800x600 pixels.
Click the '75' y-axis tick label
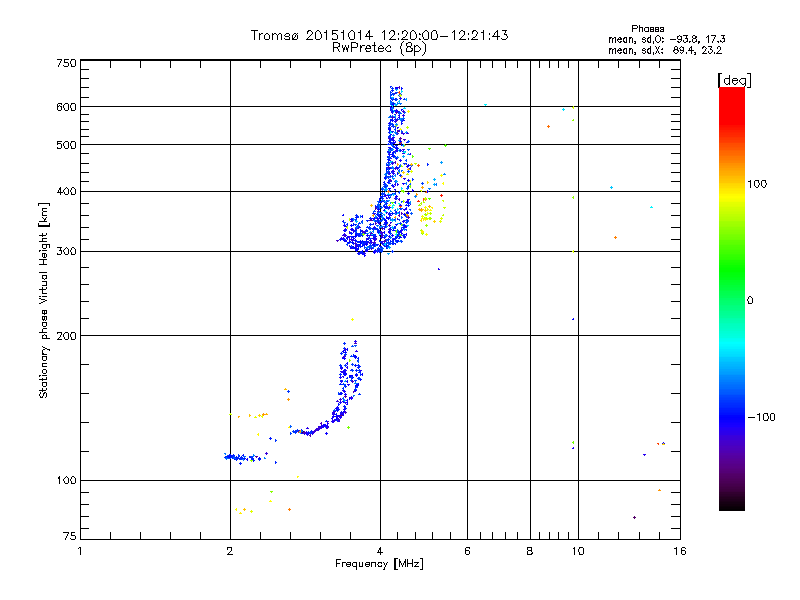pos(70,536)
